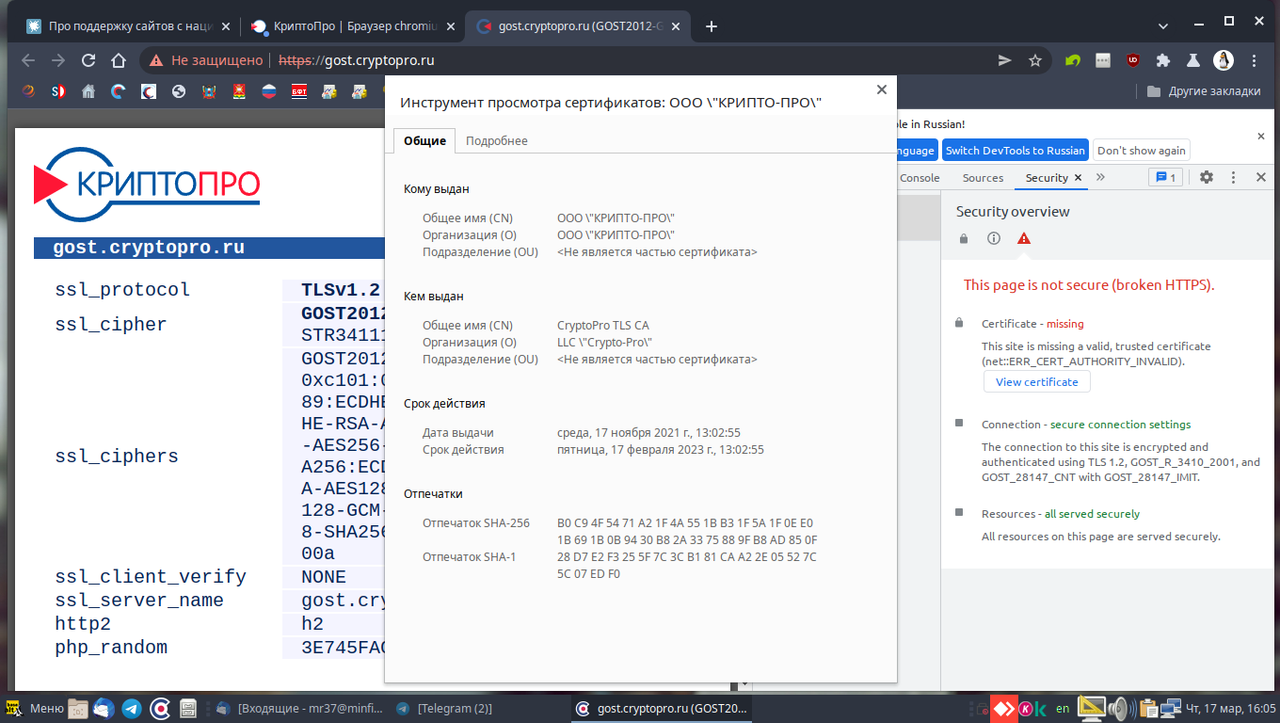Dismiss the DevTools language banner
Image resolution: width=1280 pixels, height=723 pixels.
point(1261,136)
